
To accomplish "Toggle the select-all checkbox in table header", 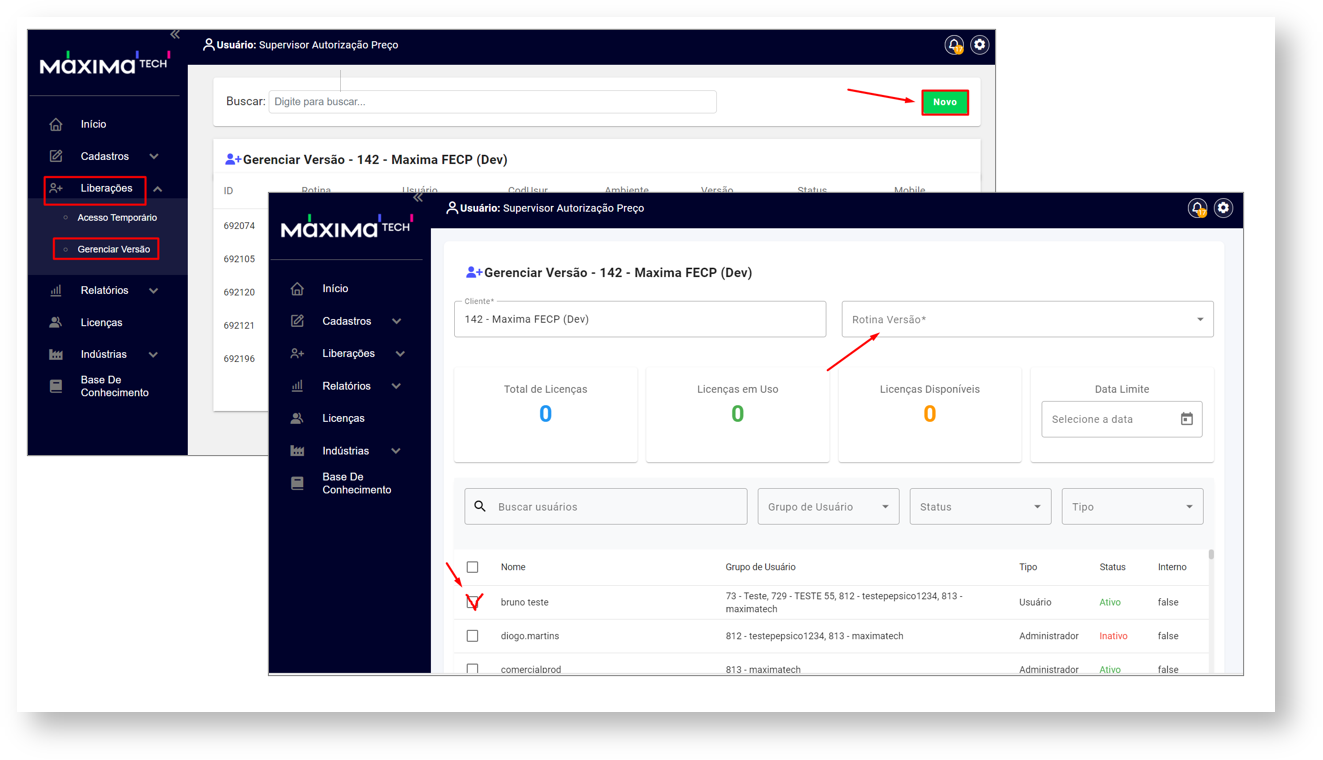I will point(473,567).
